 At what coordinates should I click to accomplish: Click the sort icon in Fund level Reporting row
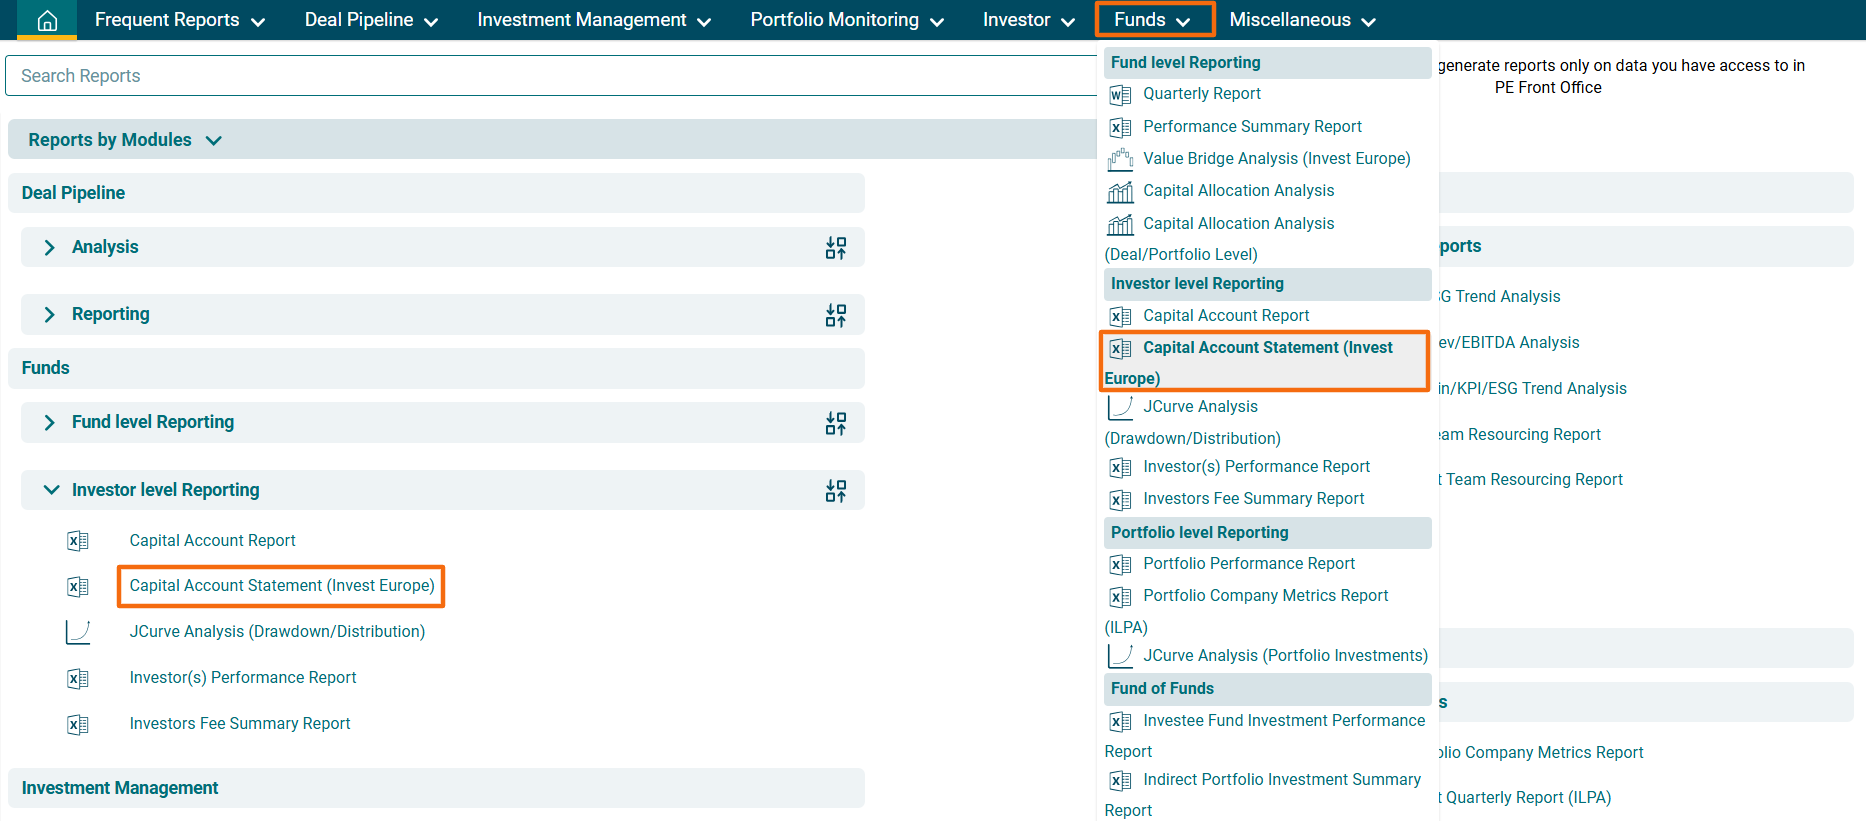pos(835,423)
